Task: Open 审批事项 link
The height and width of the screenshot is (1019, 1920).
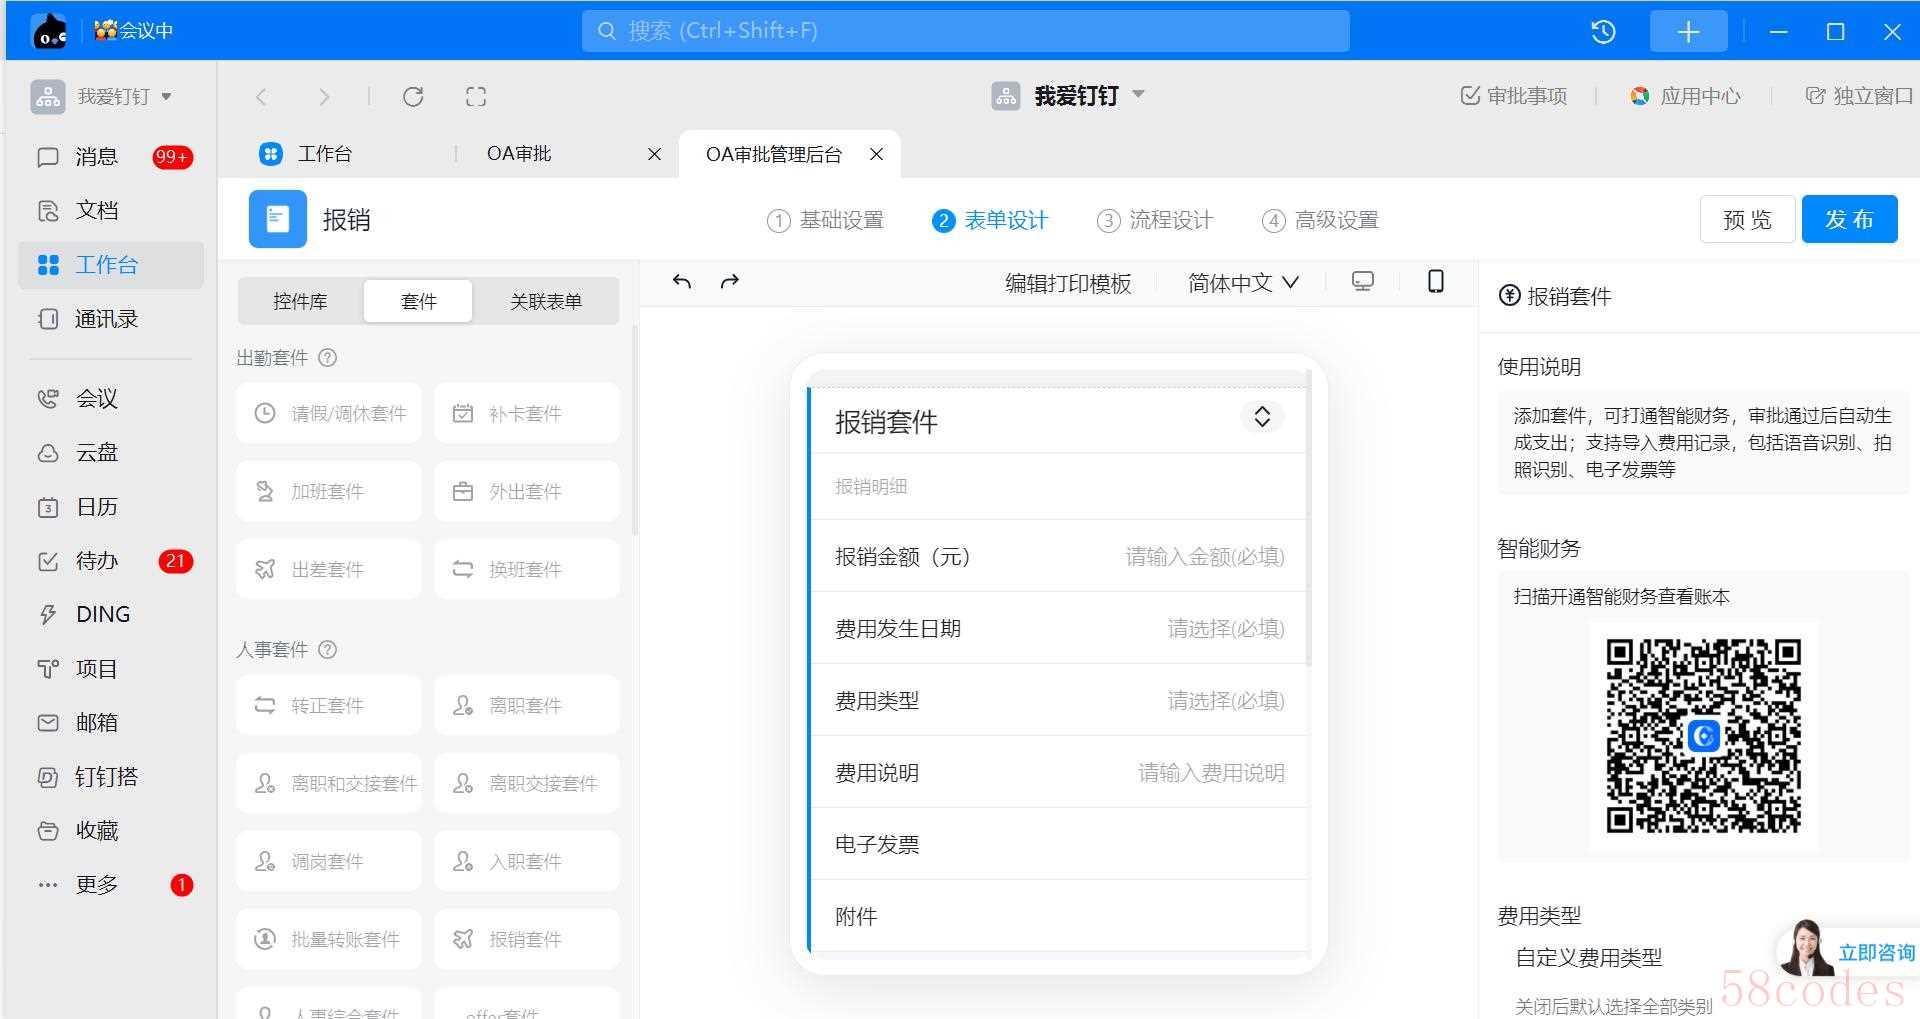Action: (1514, 96)
